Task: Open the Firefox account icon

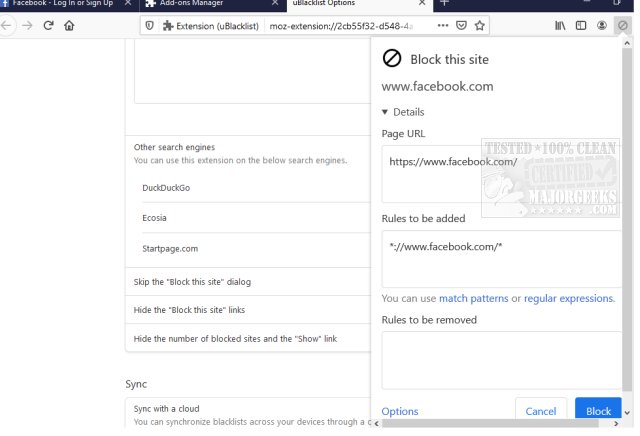Action: point(602,25)
